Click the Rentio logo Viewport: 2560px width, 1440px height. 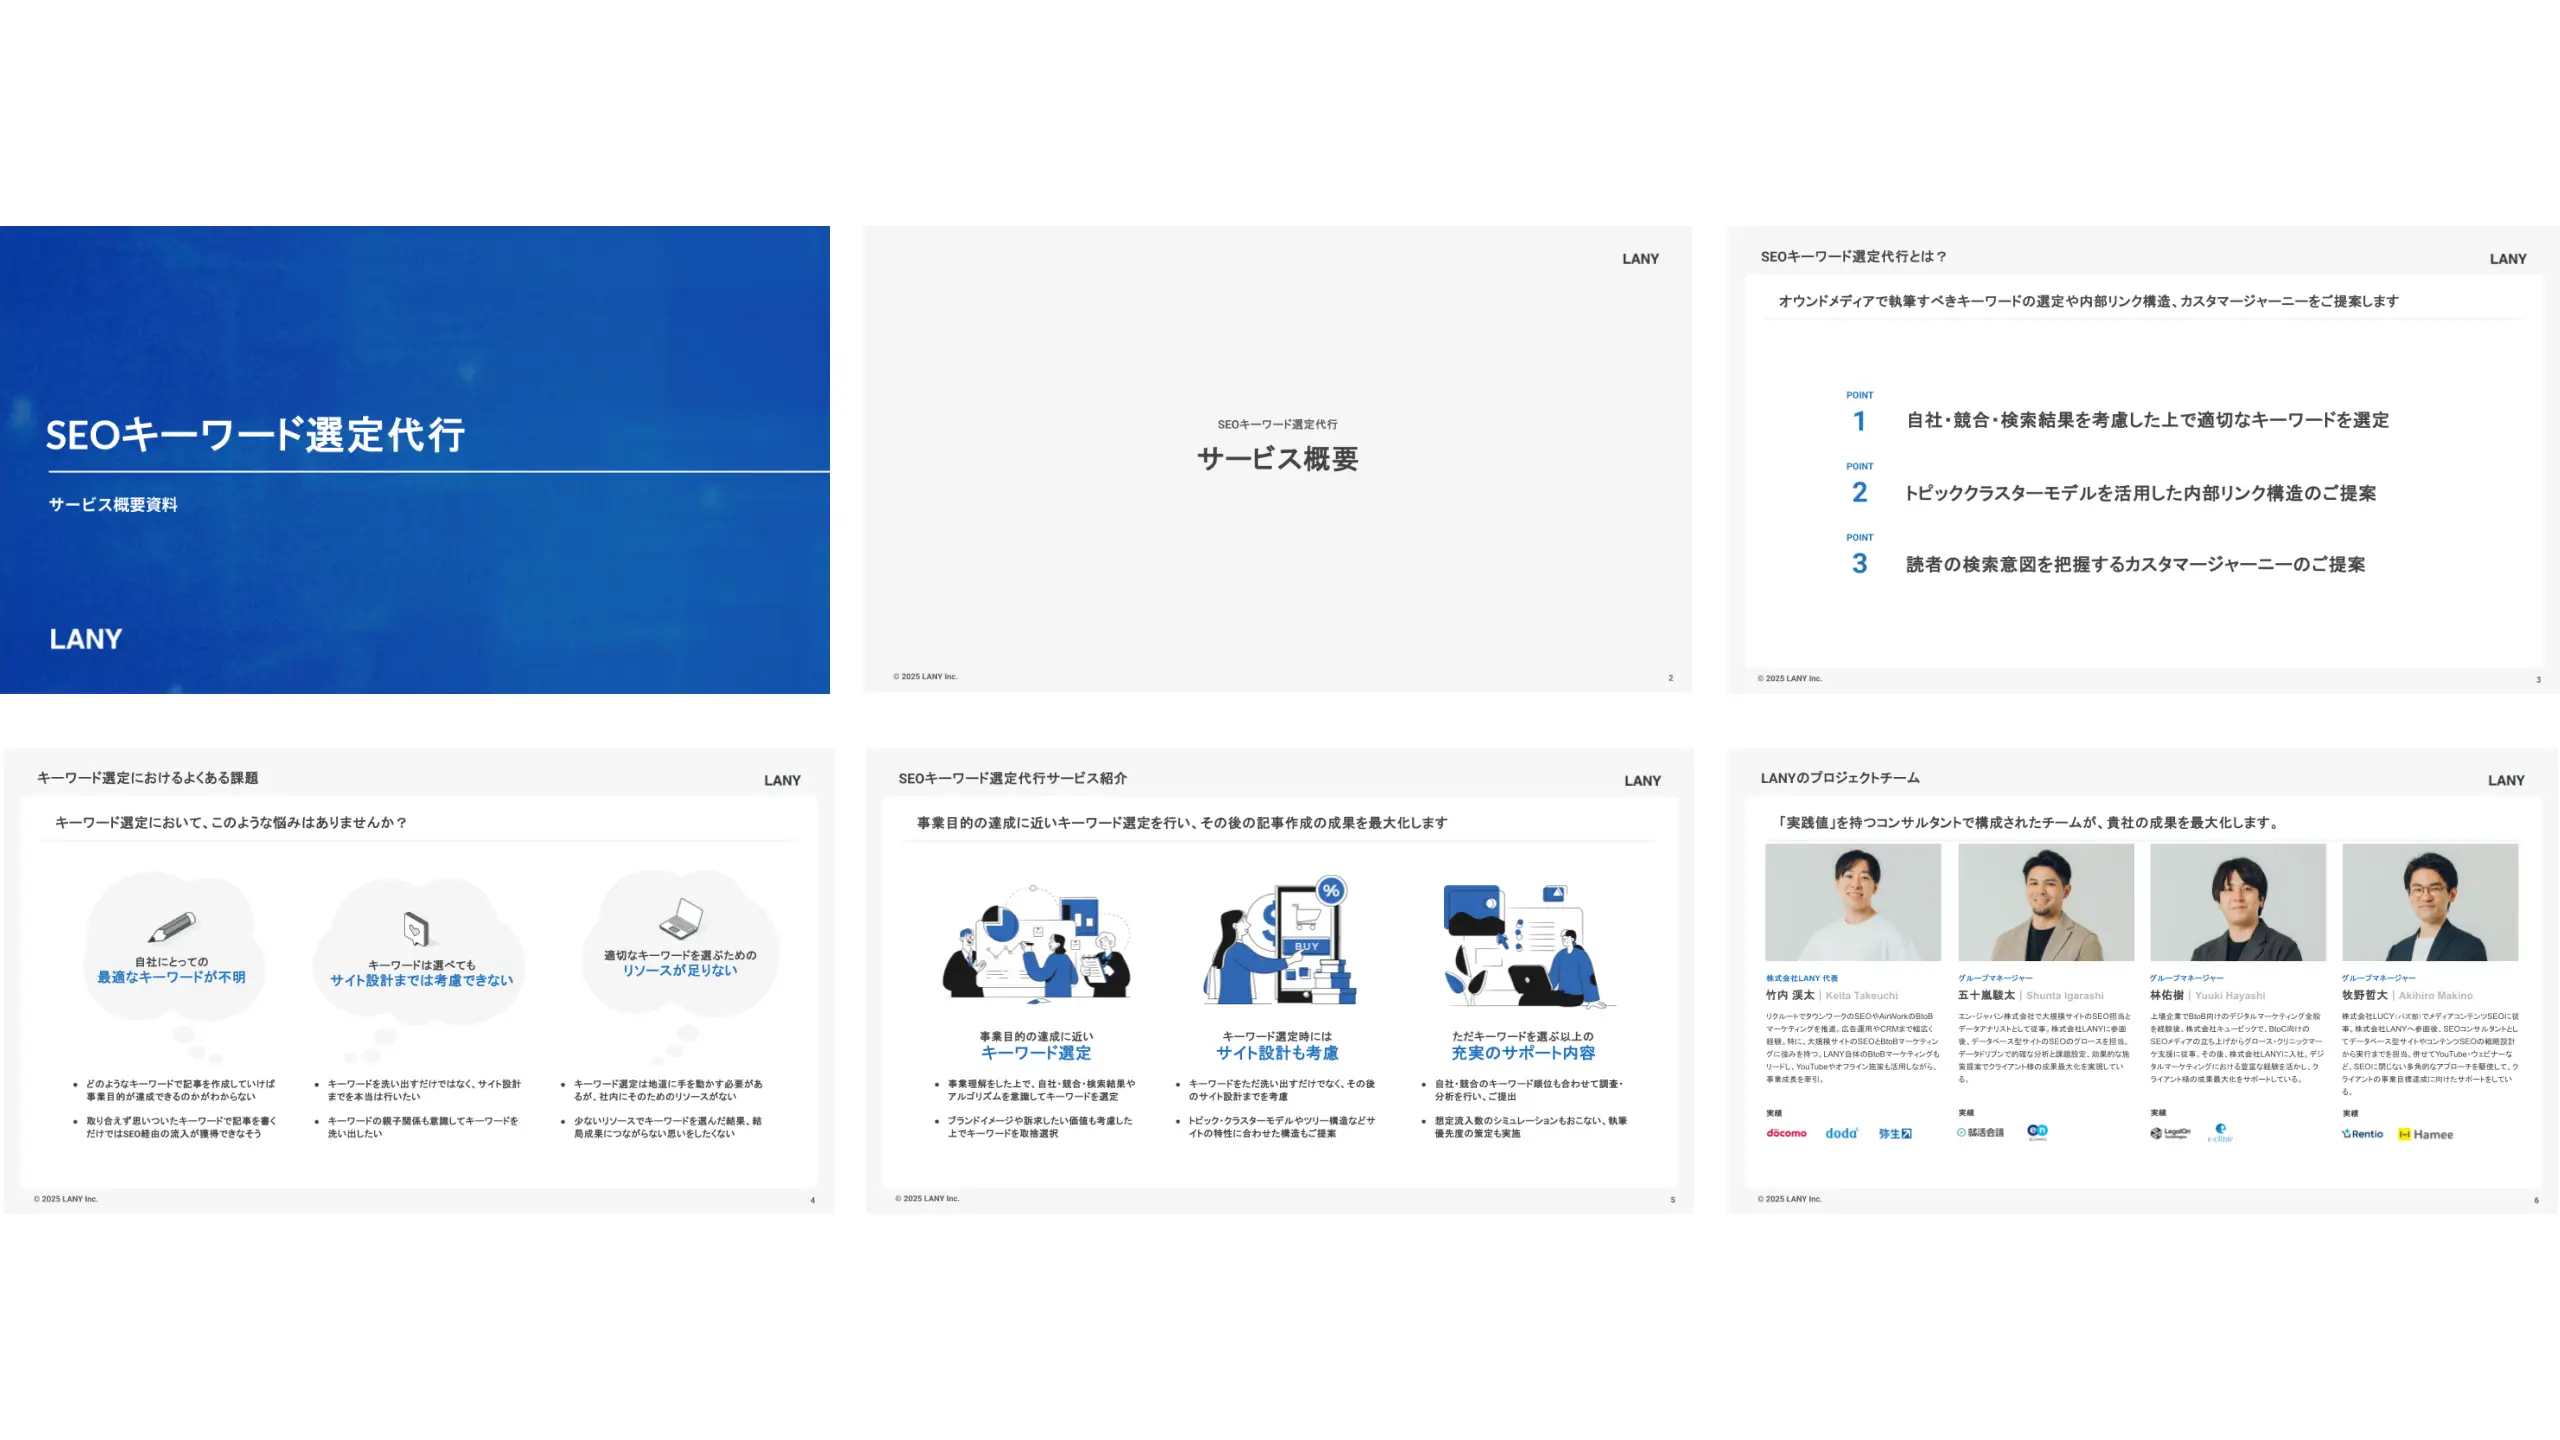pos(2362,1134)
